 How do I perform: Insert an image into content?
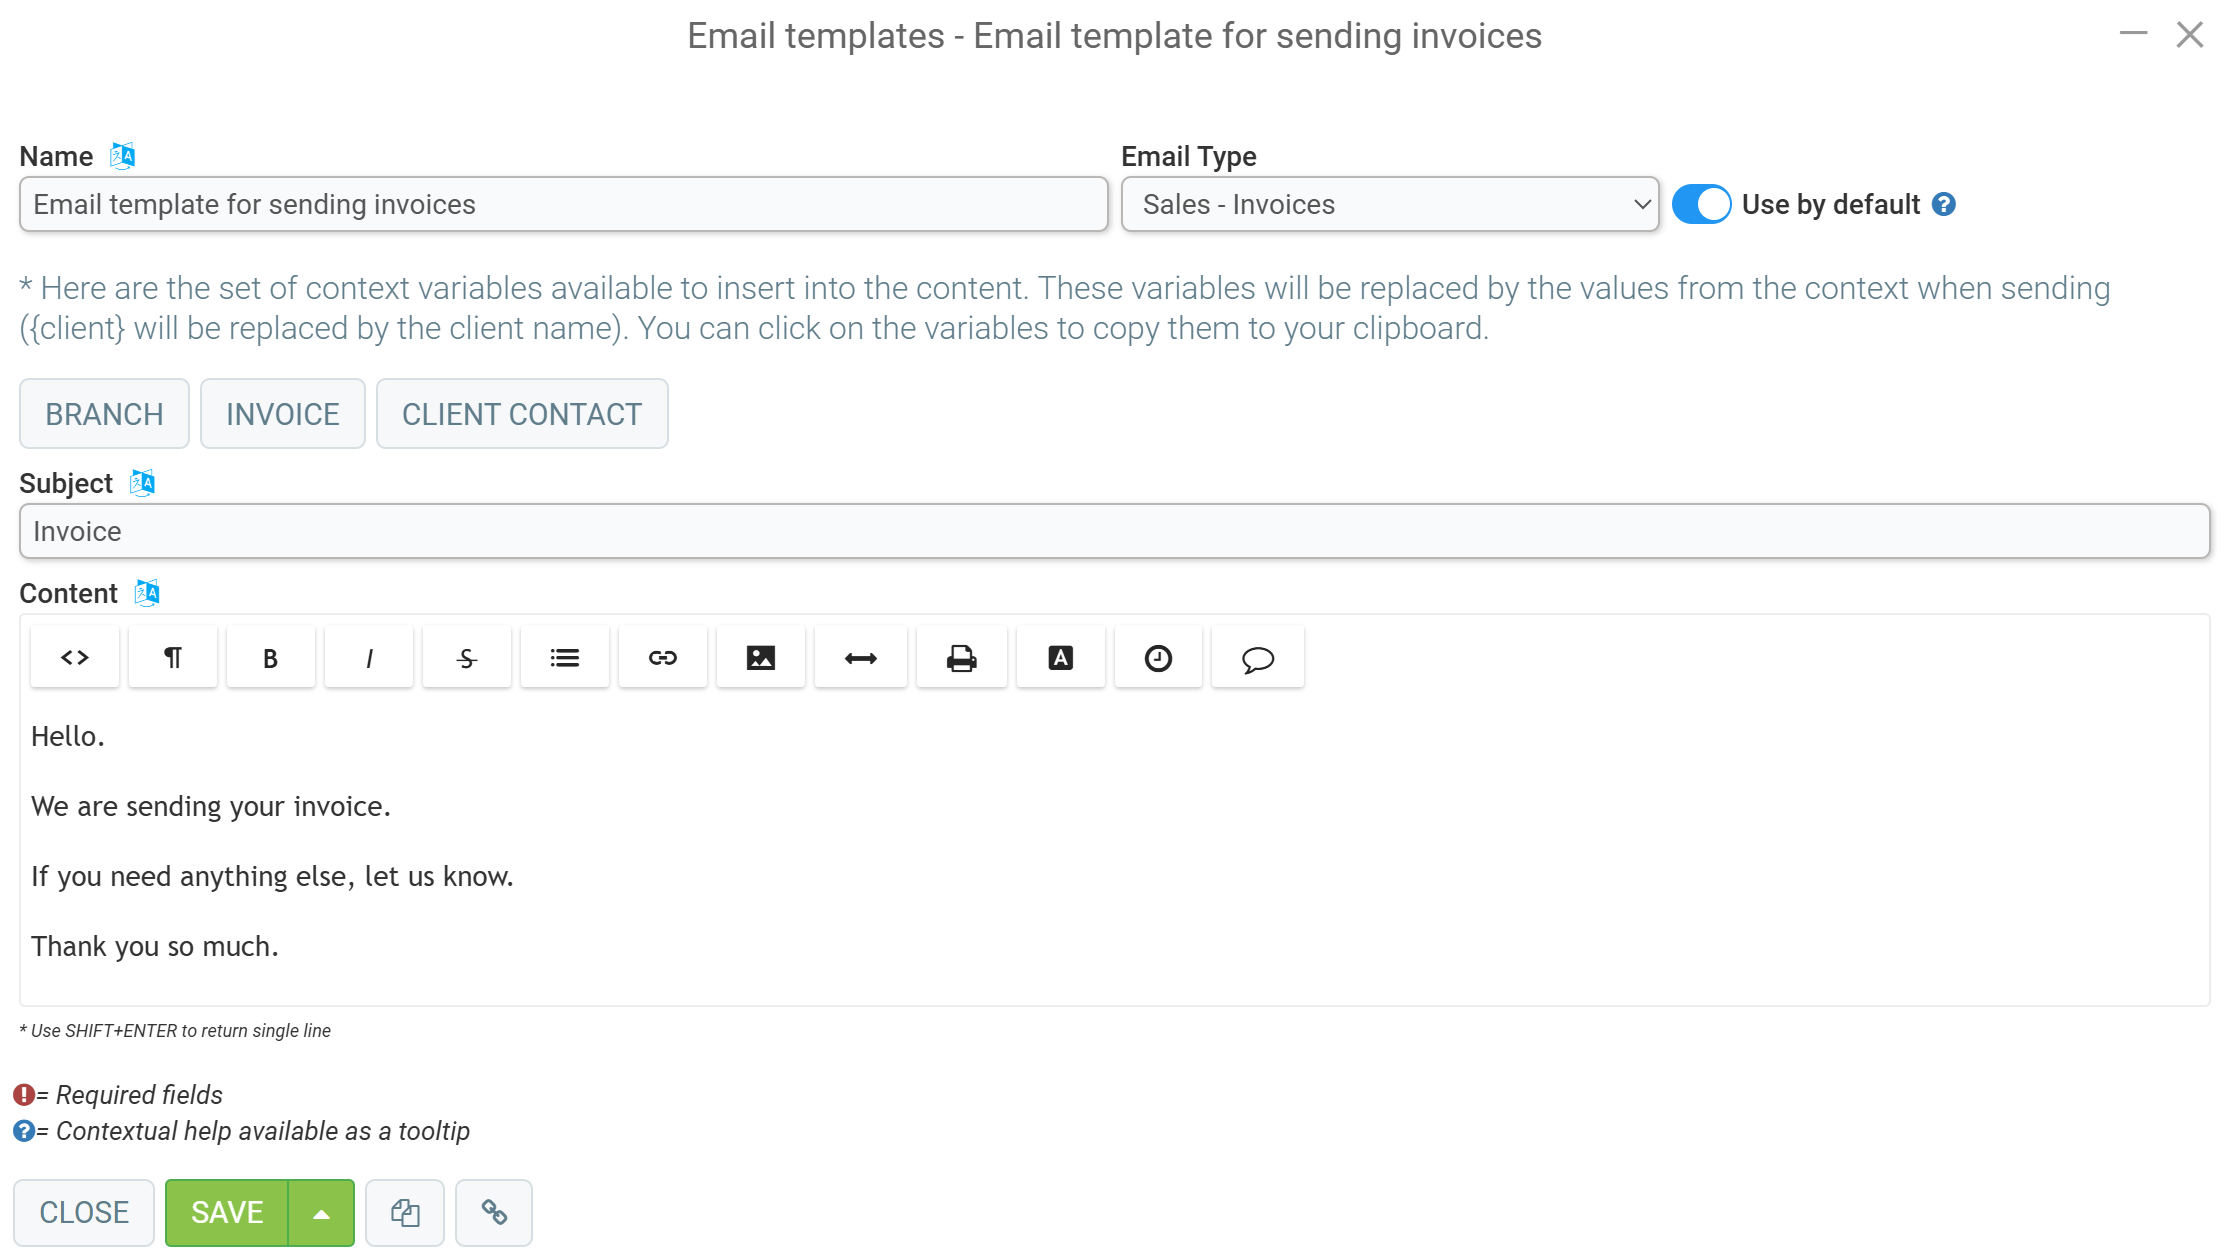pos(761,658)
